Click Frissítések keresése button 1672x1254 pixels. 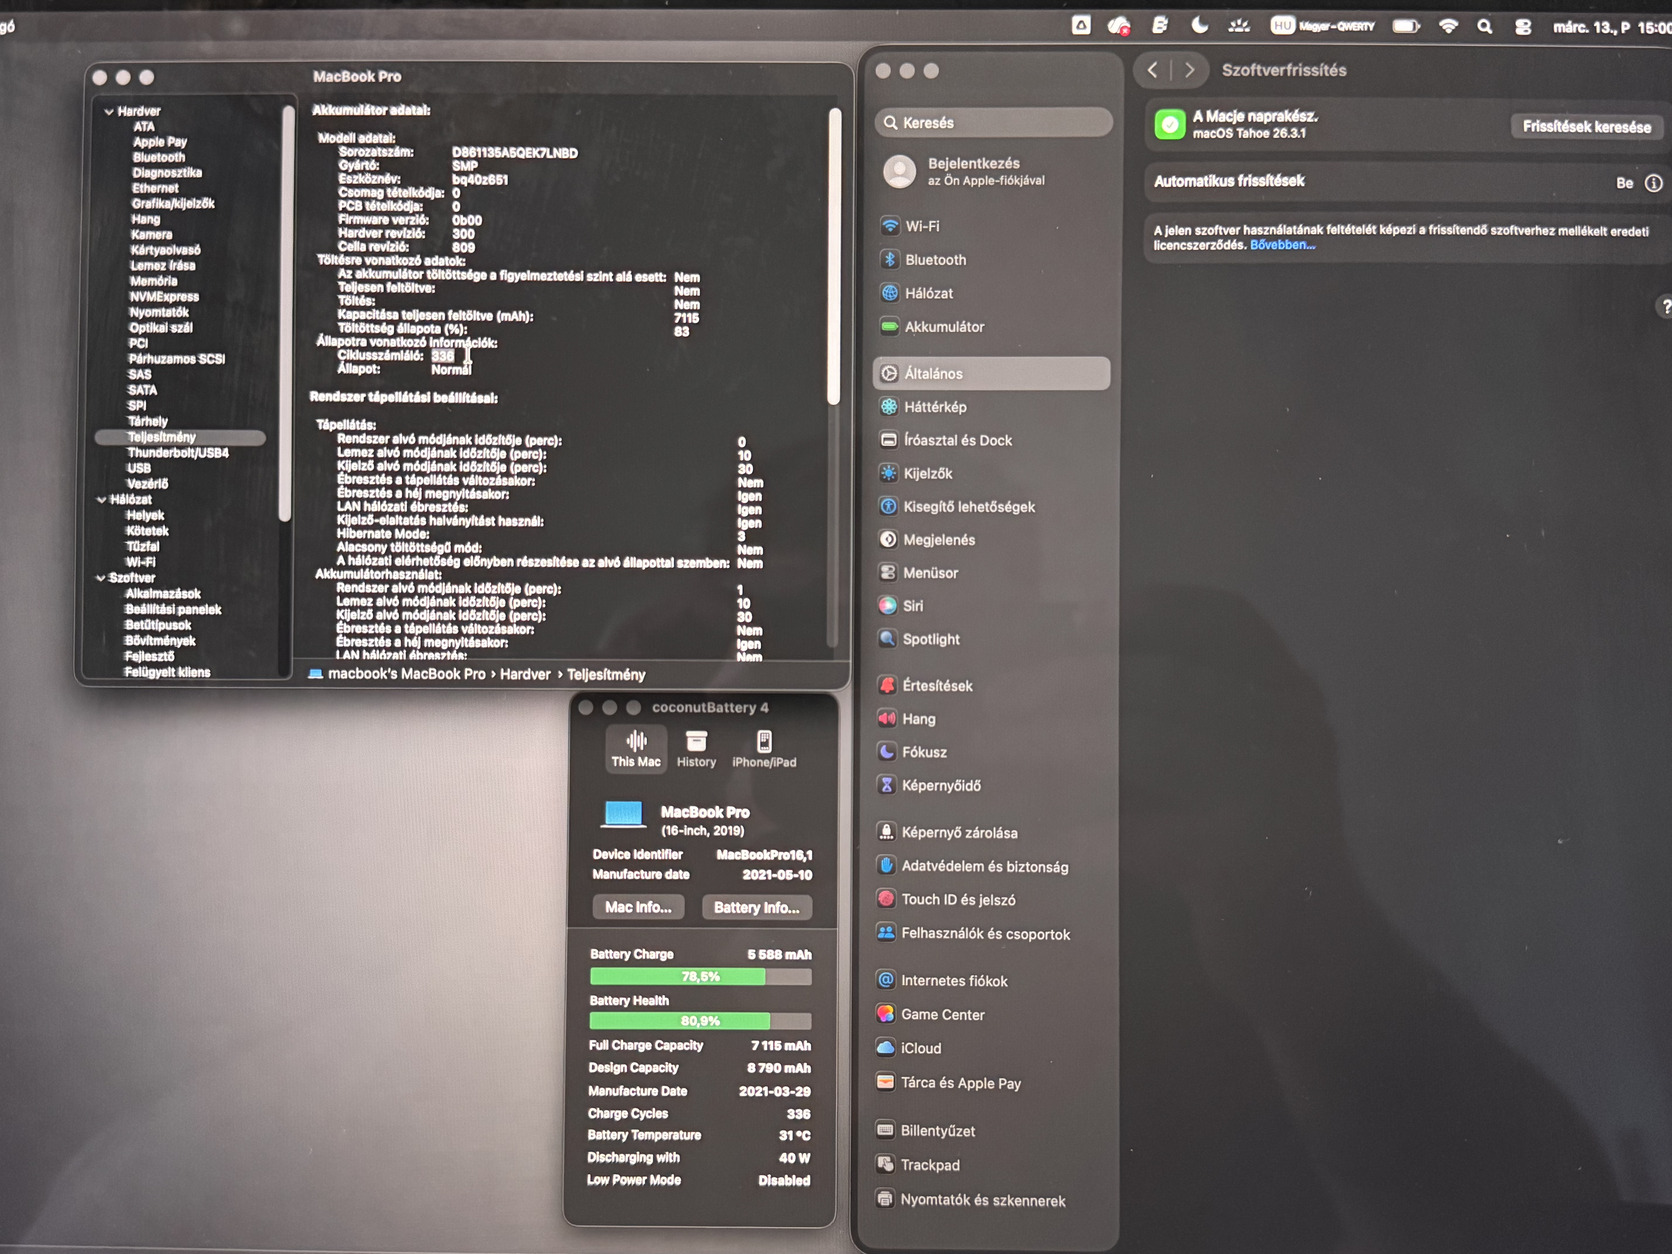click(x=1587, y=126)
